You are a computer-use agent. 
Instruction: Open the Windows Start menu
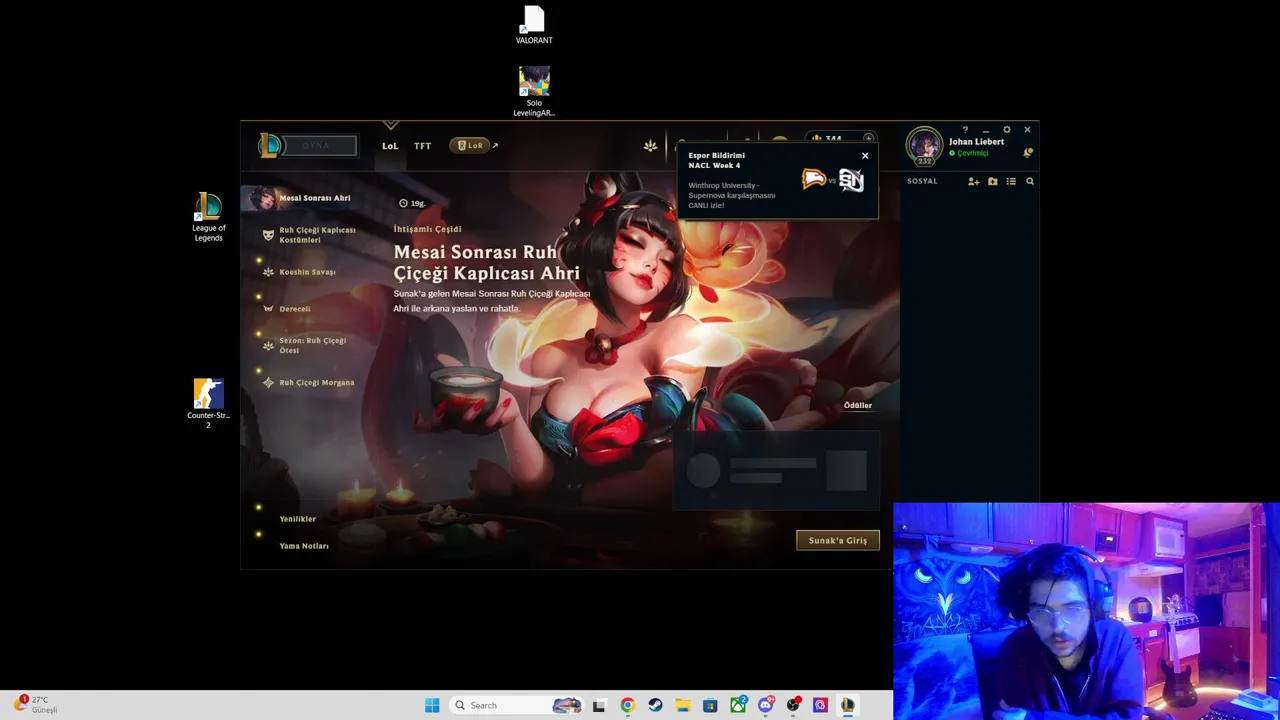click(x=432, y=705)
